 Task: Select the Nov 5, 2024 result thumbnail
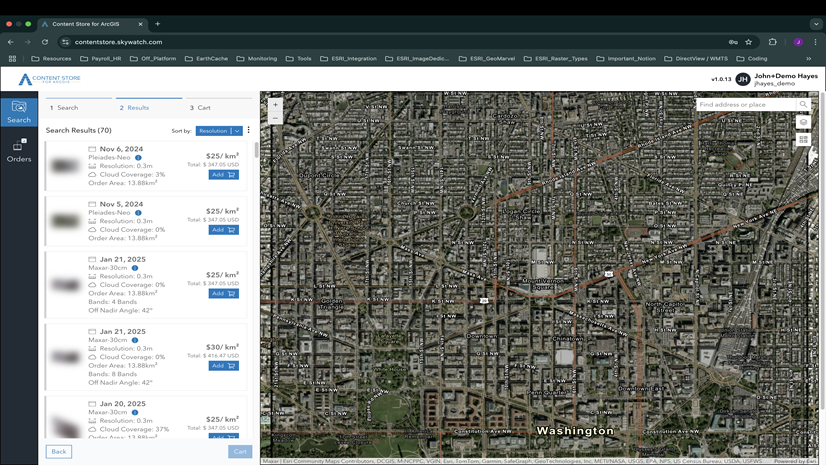65,221
